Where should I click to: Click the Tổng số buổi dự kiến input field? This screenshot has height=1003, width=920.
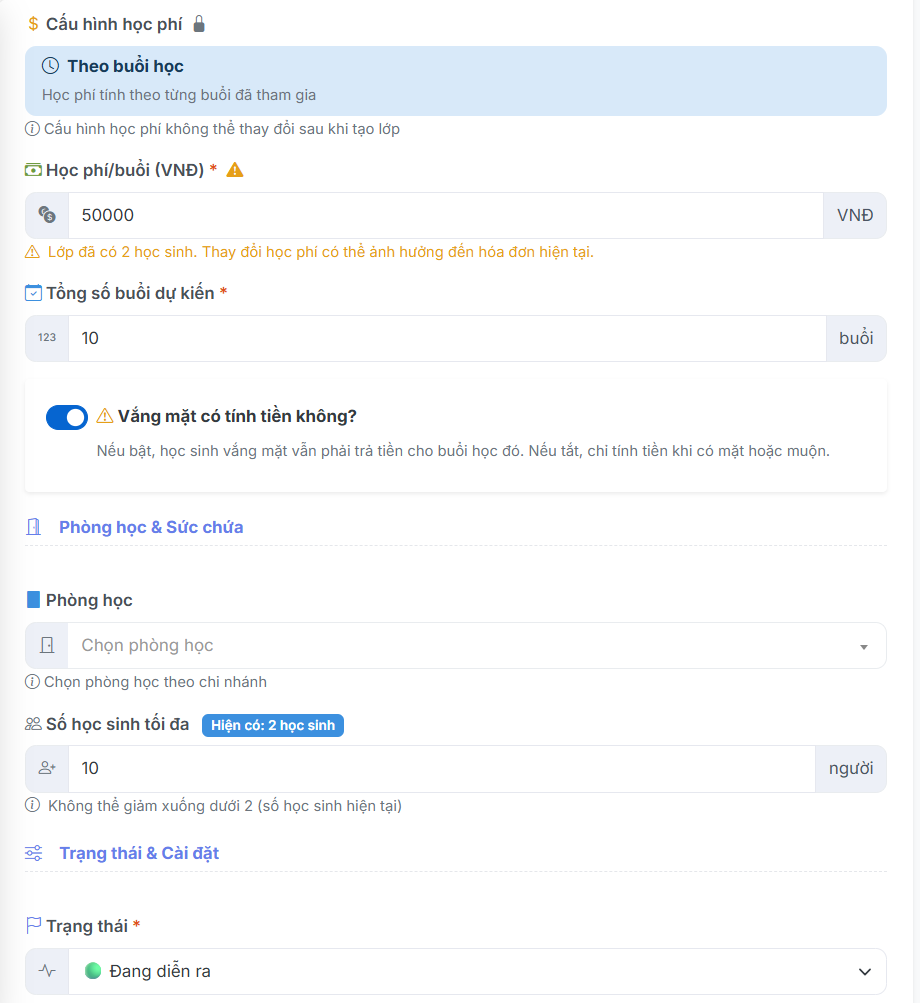pyautogui.click(x=447, y=338)
